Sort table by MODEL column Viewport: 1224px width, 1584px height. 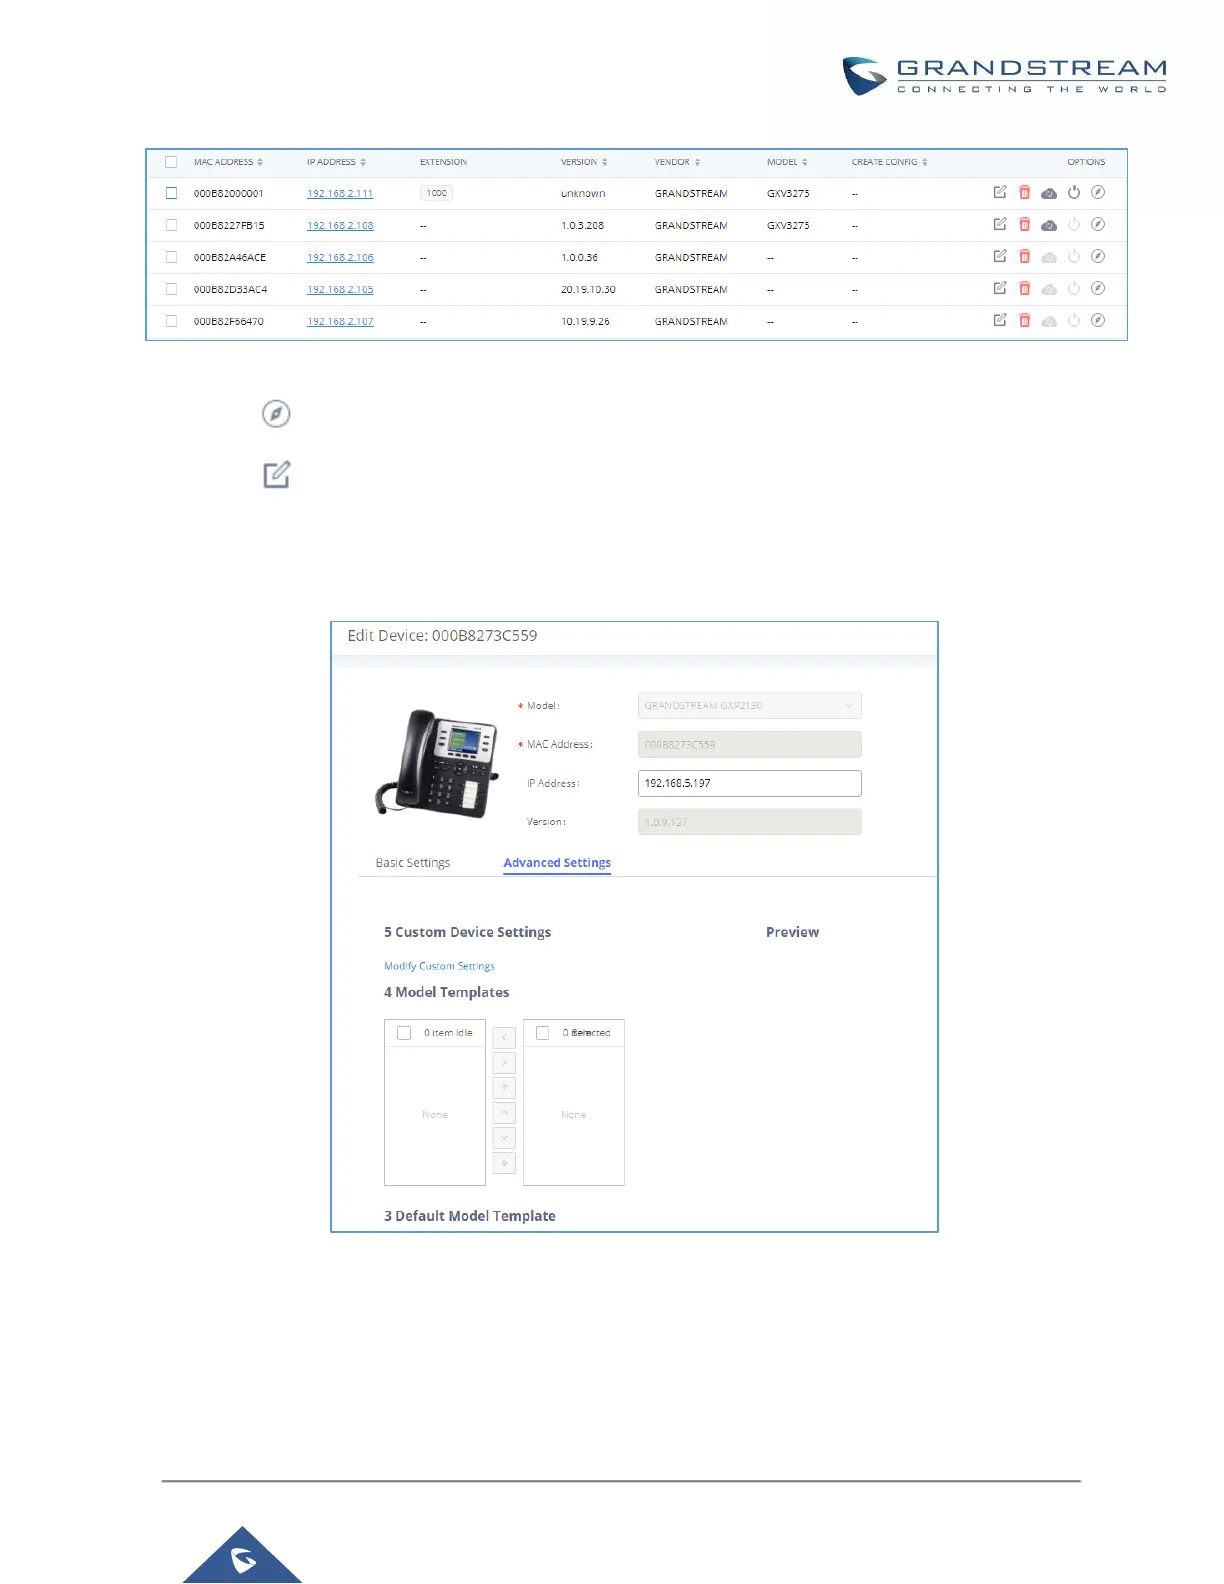pos(787,162)
